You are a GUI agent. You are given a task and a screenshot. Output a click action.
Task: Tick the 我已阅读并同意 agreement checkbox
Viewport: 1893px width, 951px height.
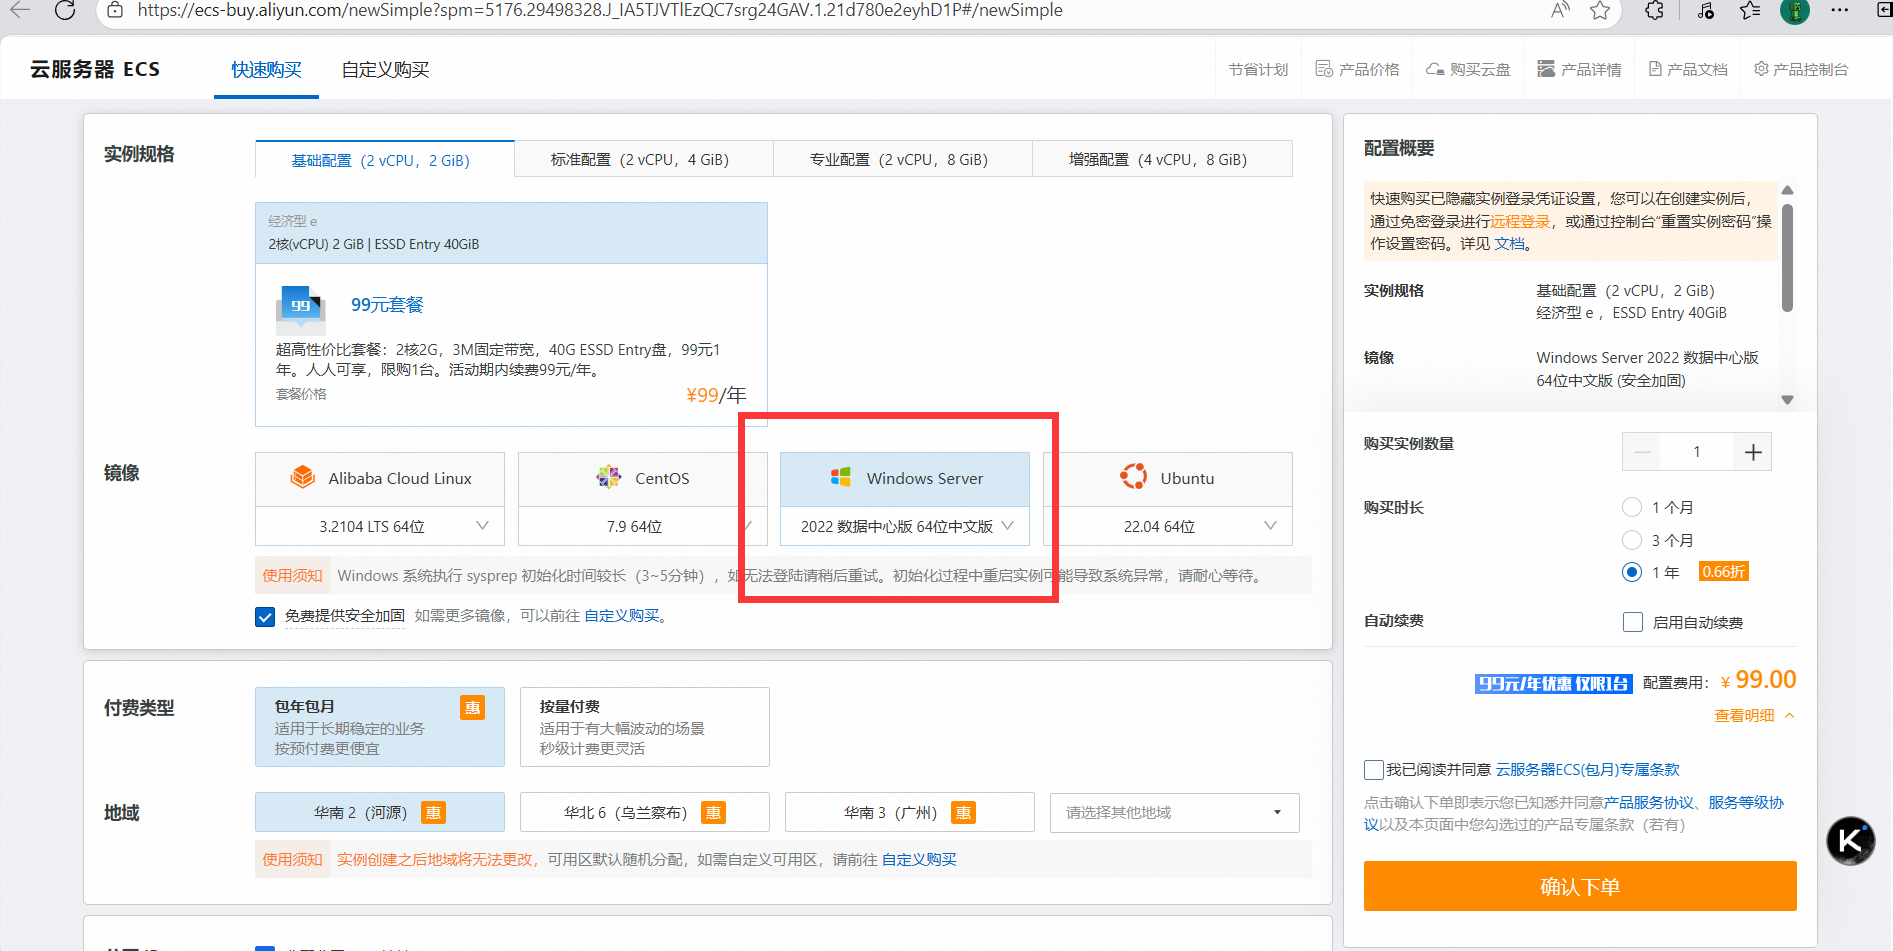click(x=1374, y=769)
